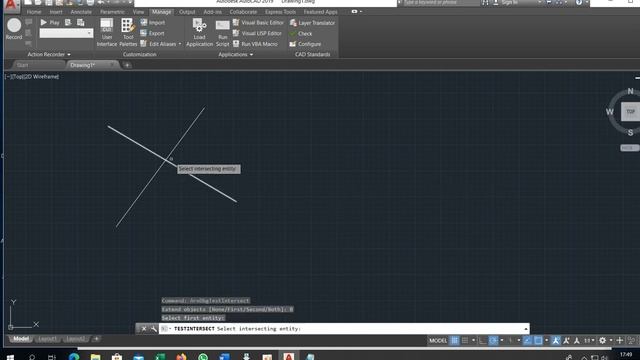Open Edit Aliases
This screenshot has height=360, width=640.
(x=158, y=44)
